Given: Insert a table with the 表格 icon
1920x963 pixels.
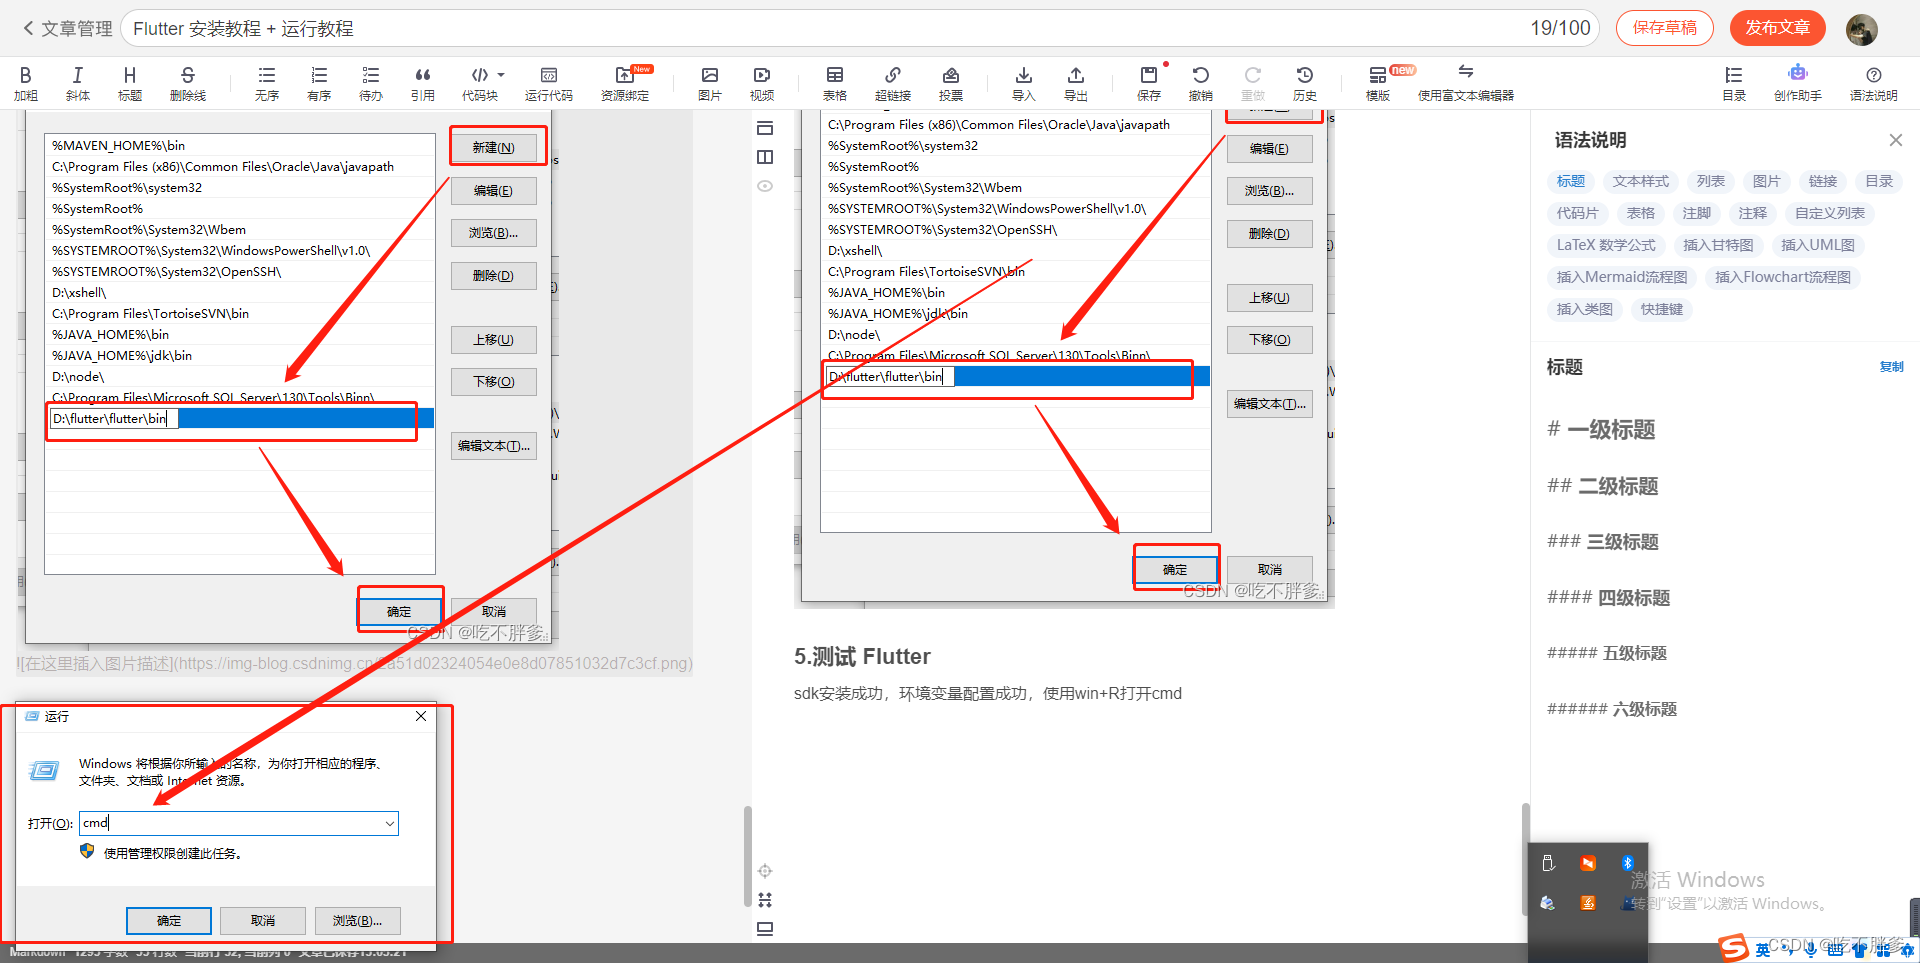Looking at the screenshot, I should (x=835, y=83).
